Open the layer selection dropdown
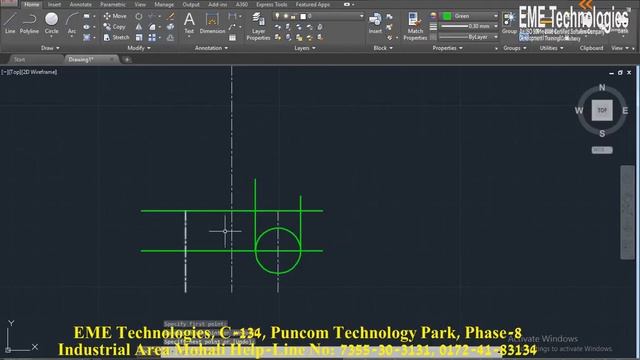The height and width of the screenshot is (360, 640). (361, 16)
